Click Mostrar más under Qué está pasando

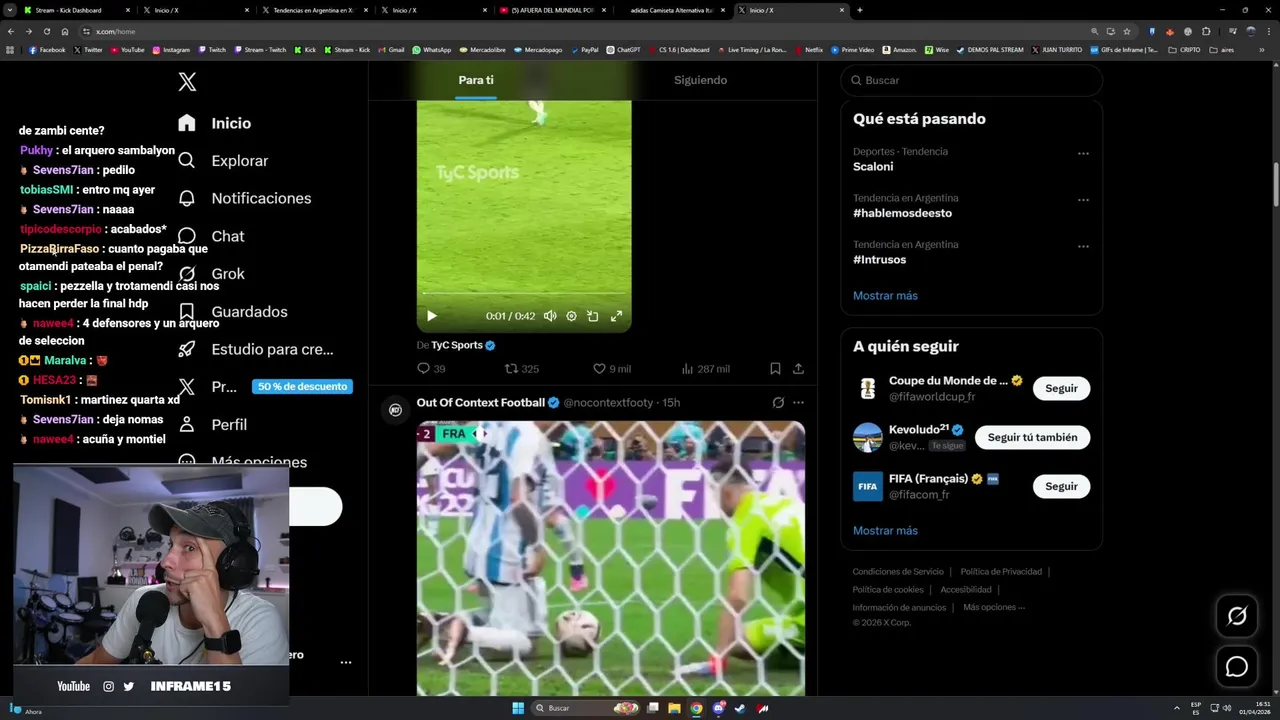click(885, 296)
